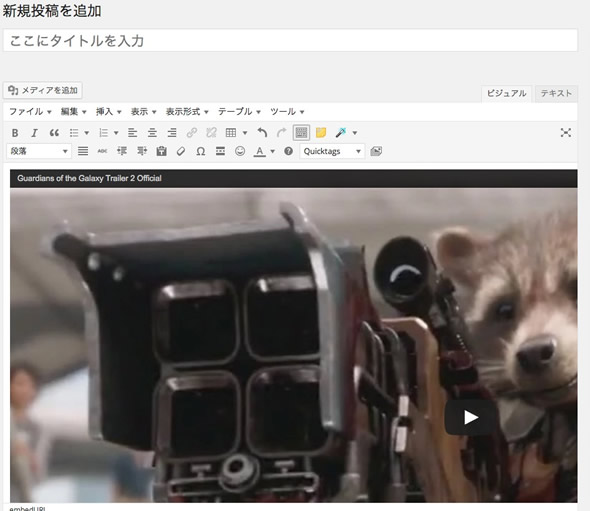Apply strikethrough formatting

pyautogui.click(x=102, y=151)
